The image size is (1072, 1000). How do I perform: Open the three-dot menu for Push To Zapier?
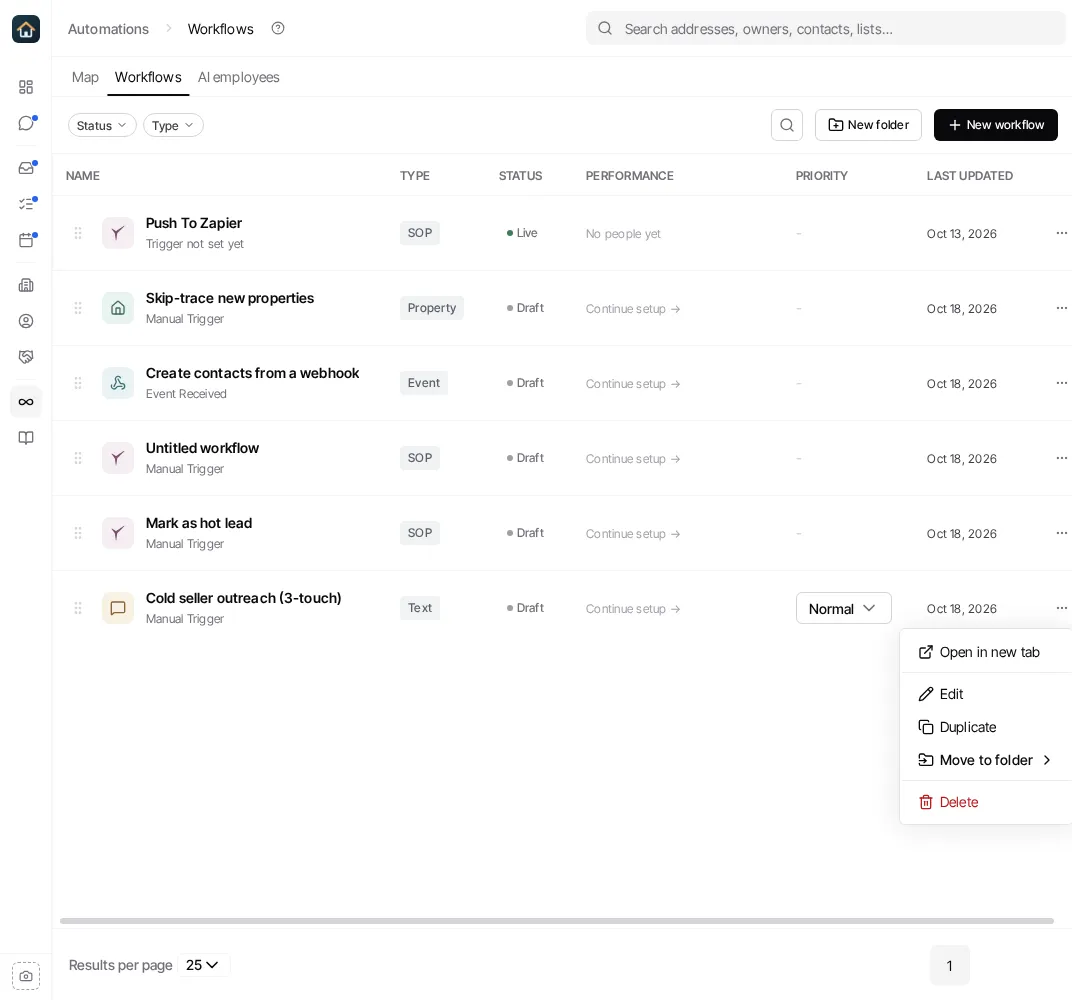coord(1061,233)
